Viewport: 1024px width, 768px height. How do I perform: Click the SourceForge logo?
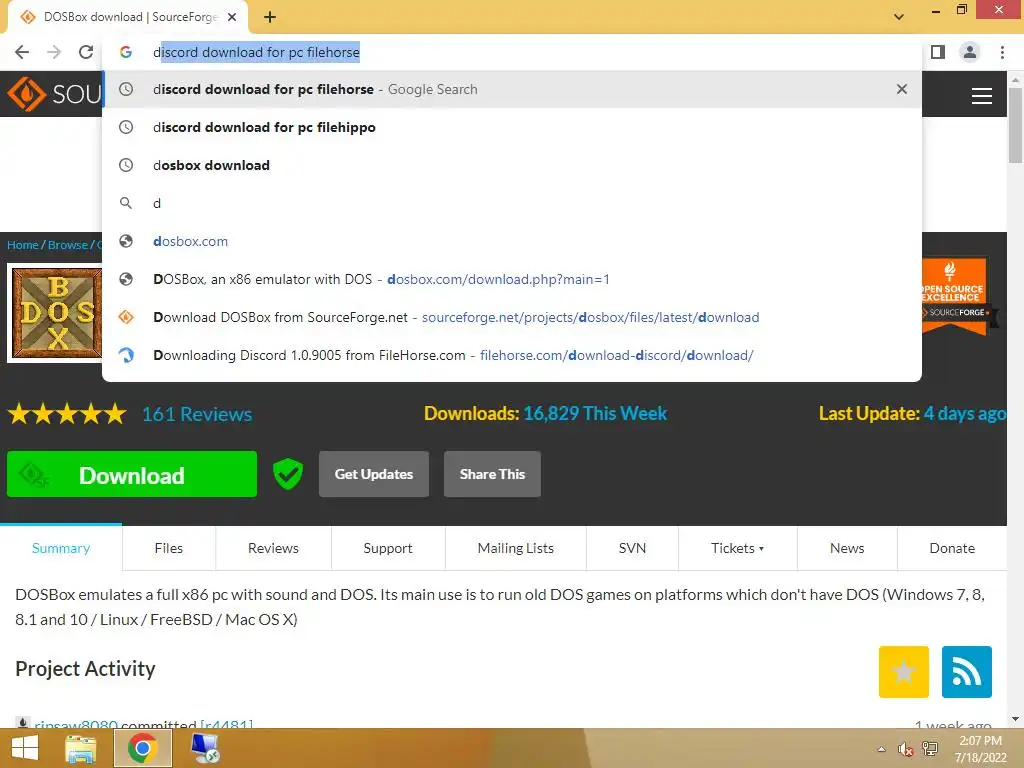click(54, 94)
